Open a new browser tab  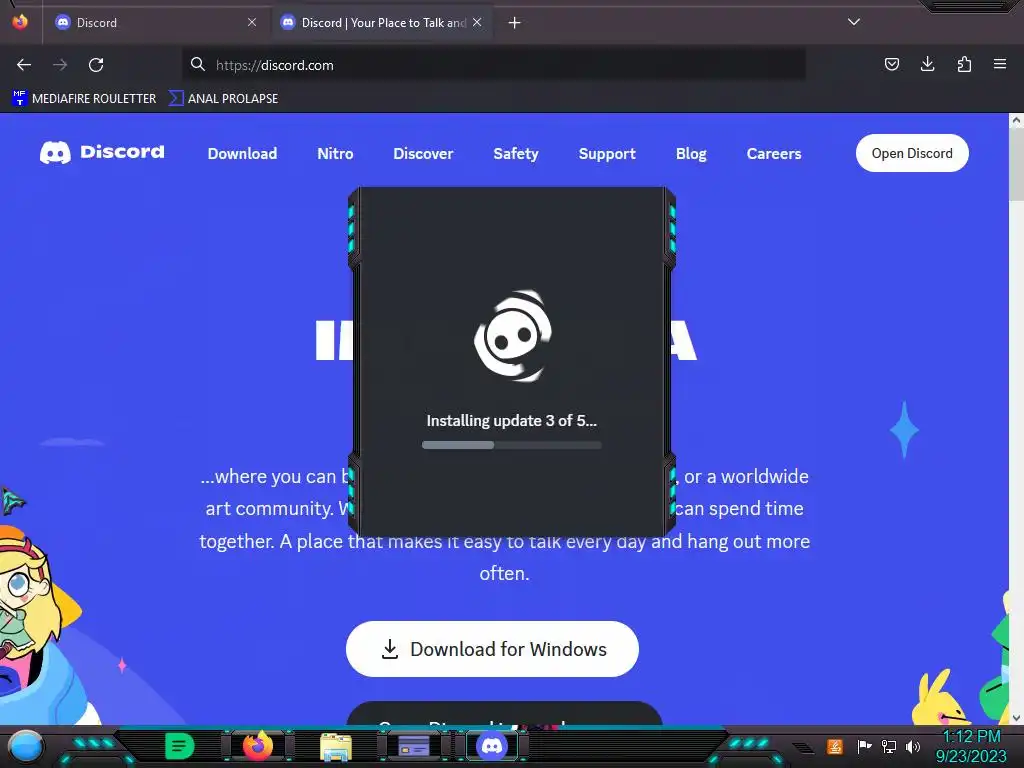tap(515, 23)
